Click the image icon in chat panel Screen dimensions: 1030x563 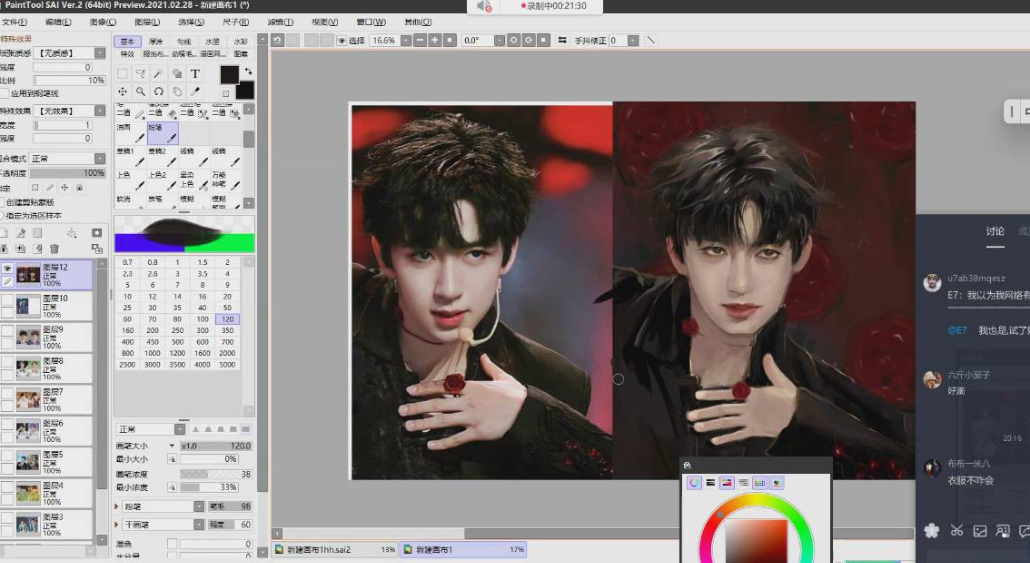pyautogui.click(x=980, y=531)
